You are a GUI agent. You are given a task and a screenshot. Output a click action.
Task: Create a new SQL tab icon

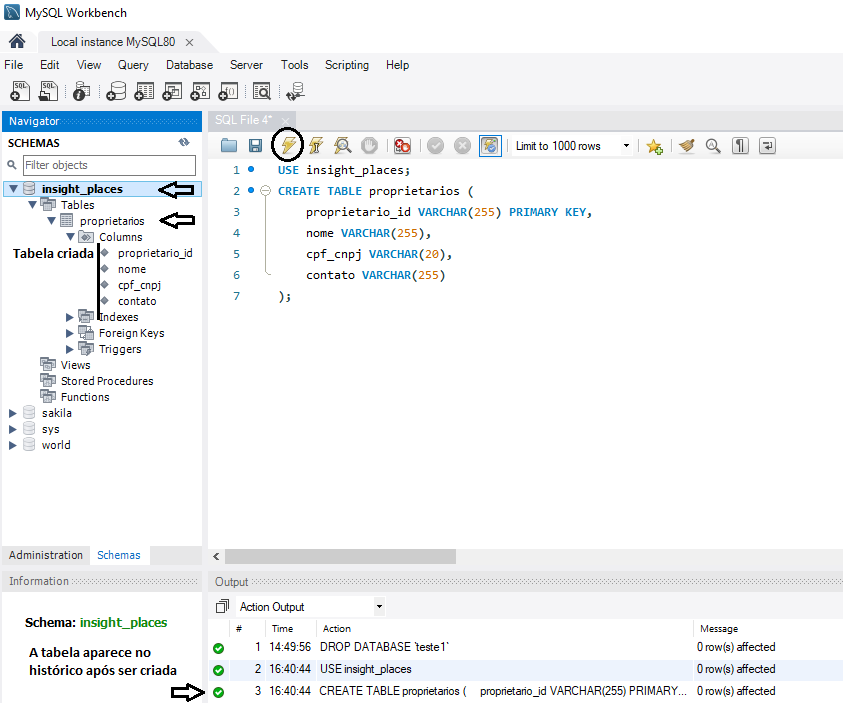click(x=20, y=91)
